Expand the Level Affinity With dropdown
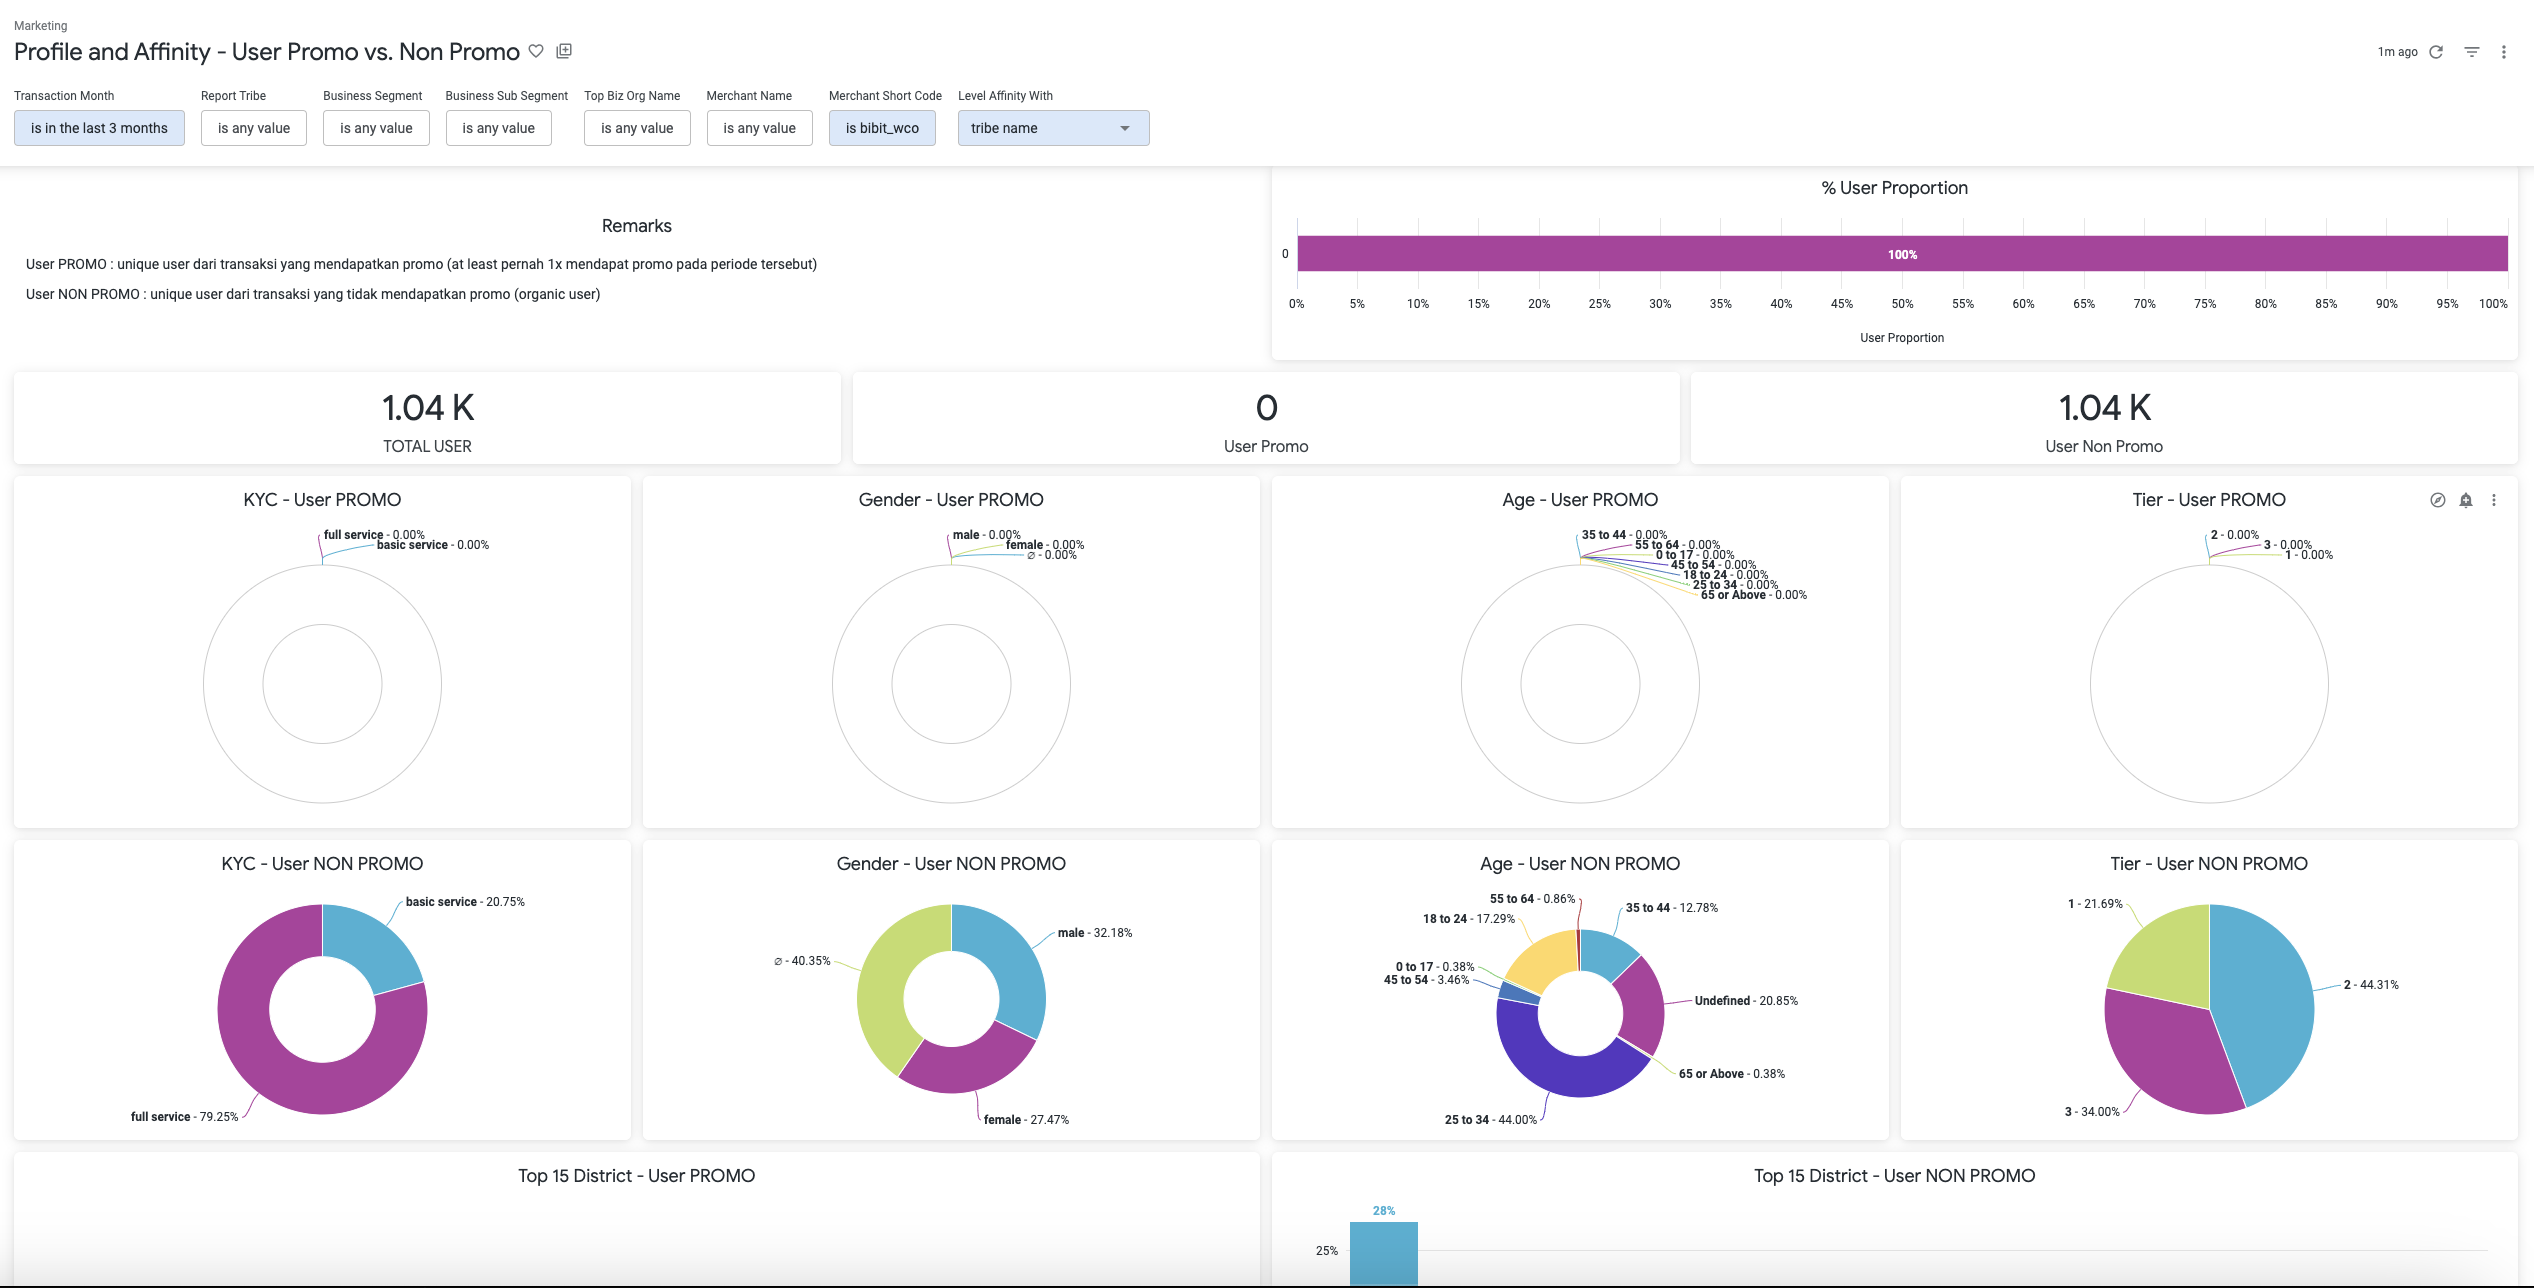 coord(1053,128)
